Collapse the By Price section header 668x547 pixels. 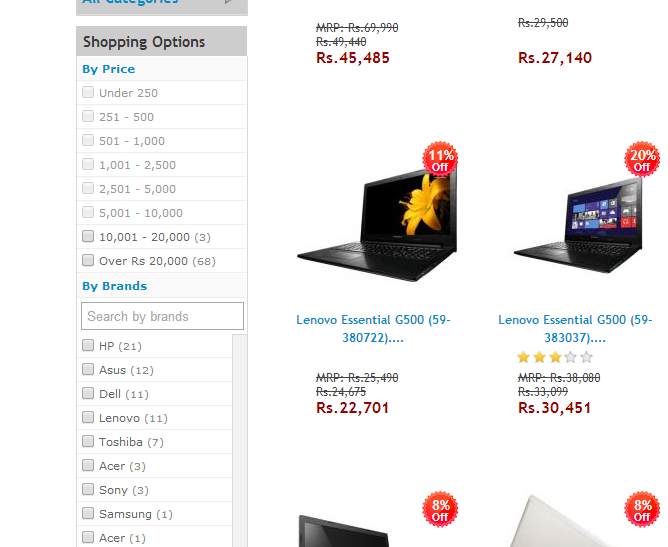[x=109, y=69]
